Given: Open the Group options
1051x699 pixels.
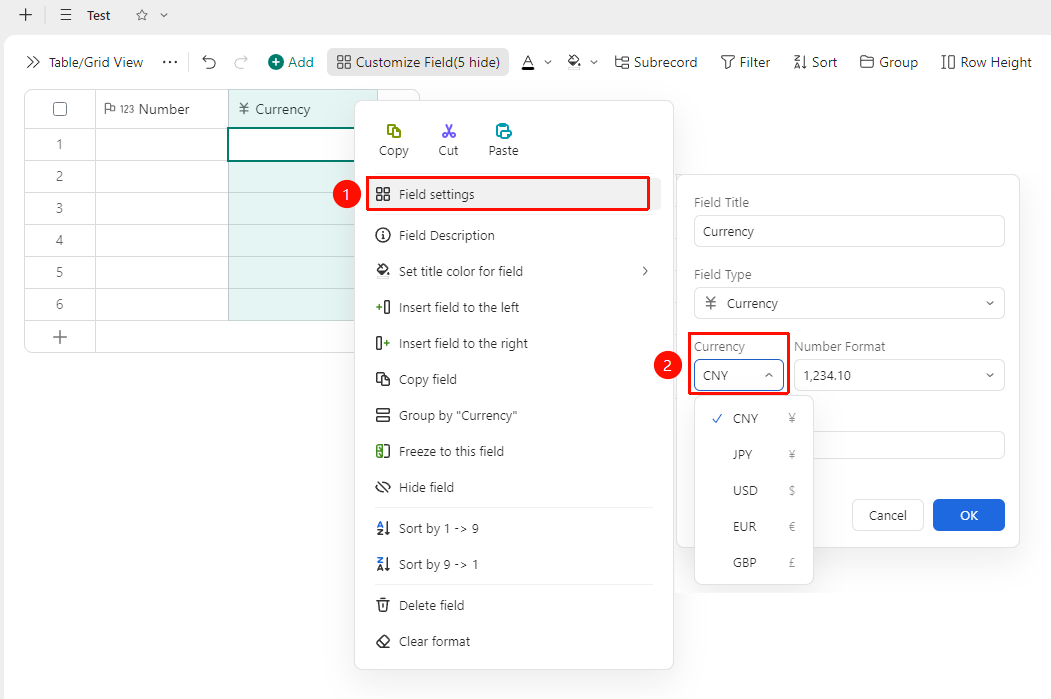Looking at the screenshot, I should [x=889, y=62].
